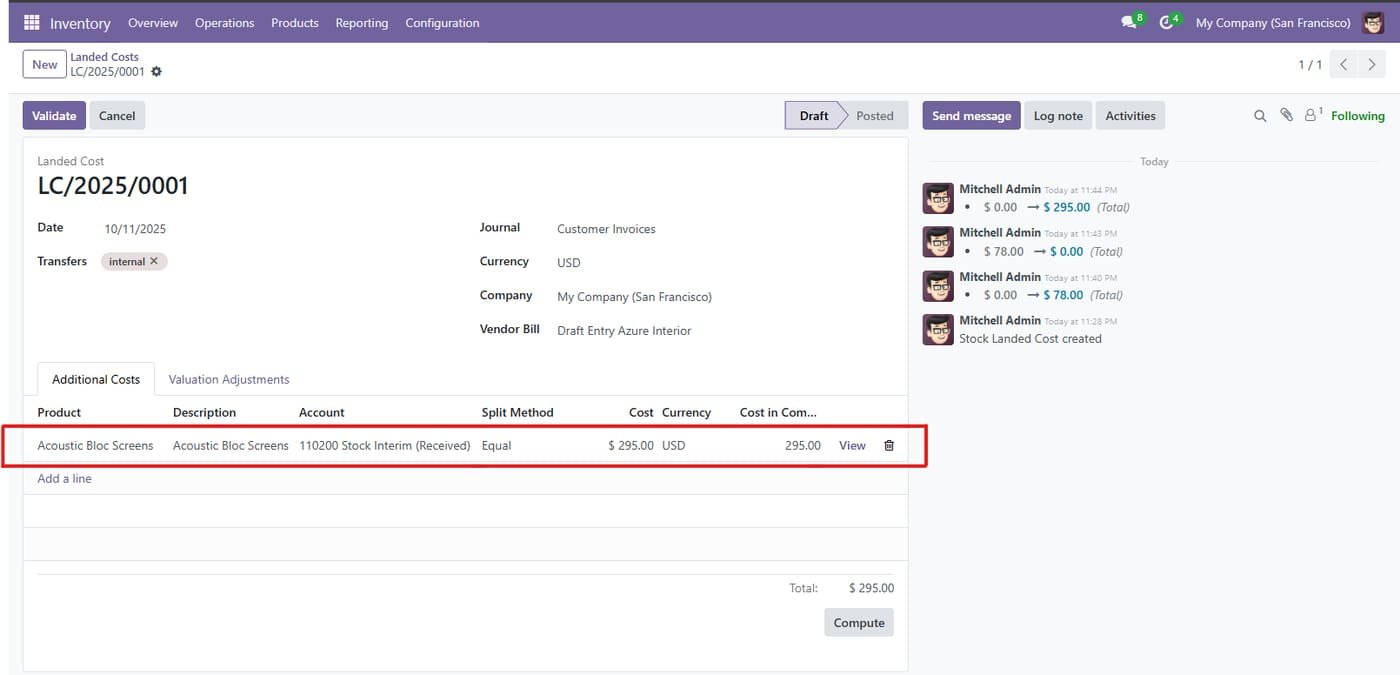Open the Landed Costs breadcrumb link

click(x=104, y=57)
